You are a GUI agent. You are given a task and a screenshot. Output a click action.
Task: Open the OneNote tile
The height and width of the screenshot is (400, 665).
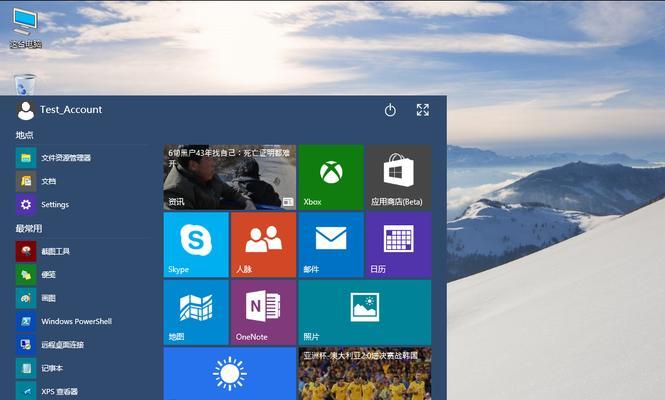(263, 312)
